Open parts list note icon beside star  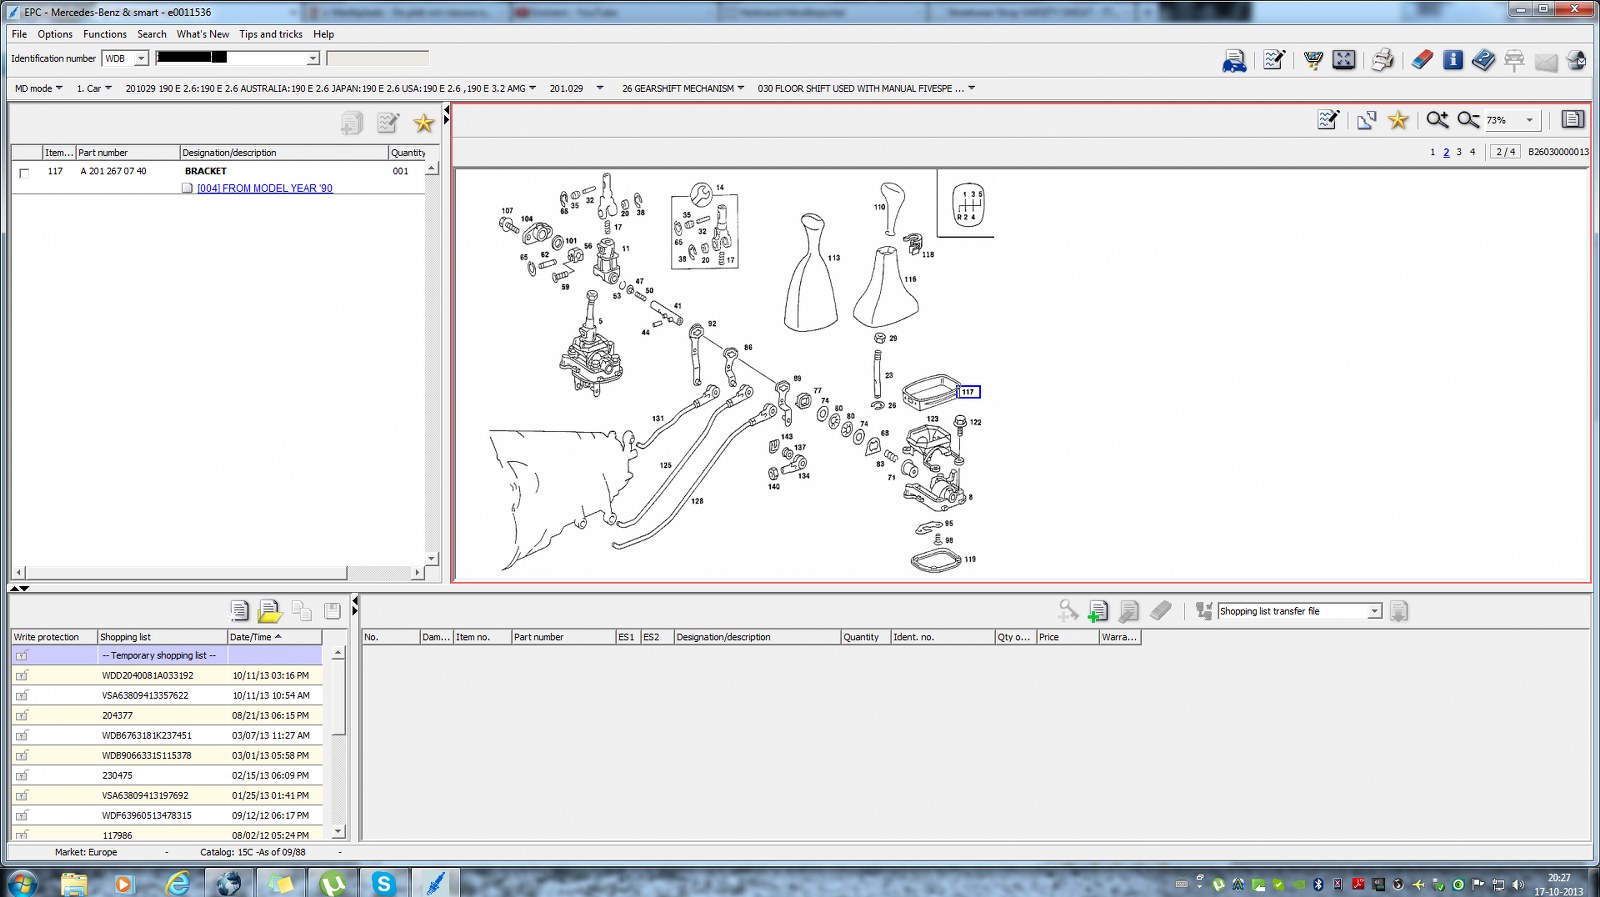click(x=388, y=123)
